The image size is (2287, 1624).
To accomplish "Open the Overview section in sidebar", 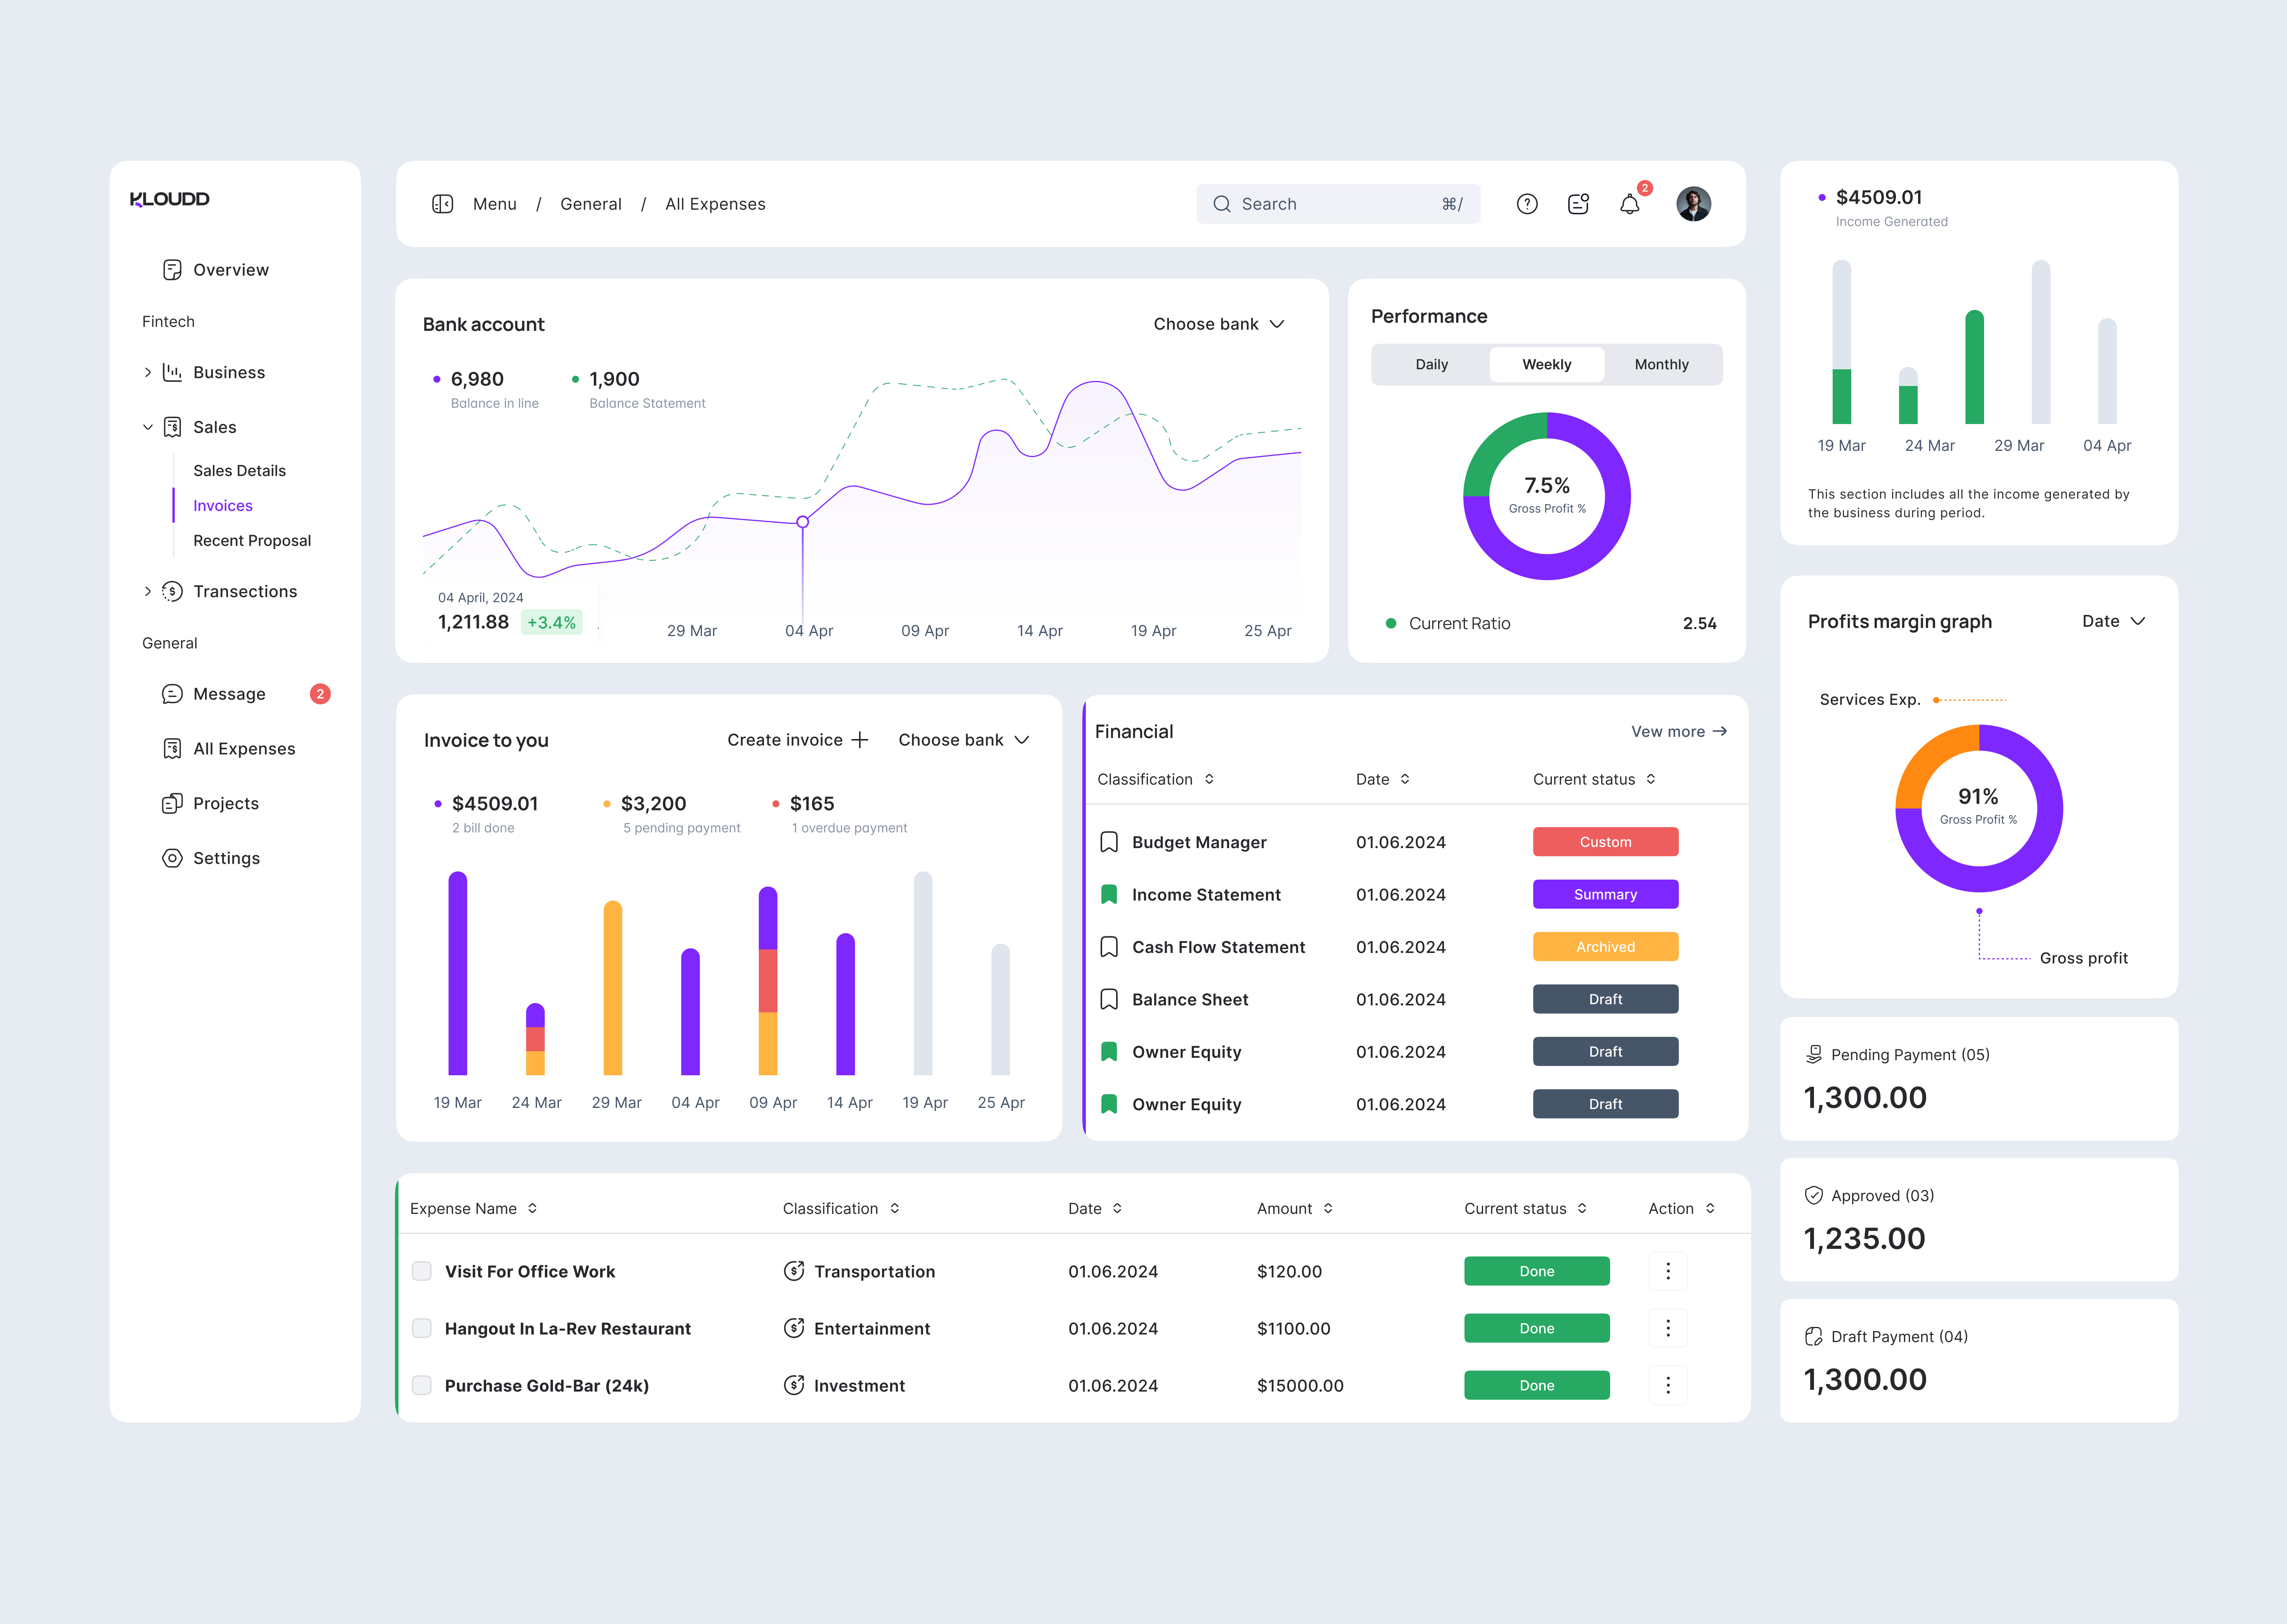I will click(x=231, y=269).
